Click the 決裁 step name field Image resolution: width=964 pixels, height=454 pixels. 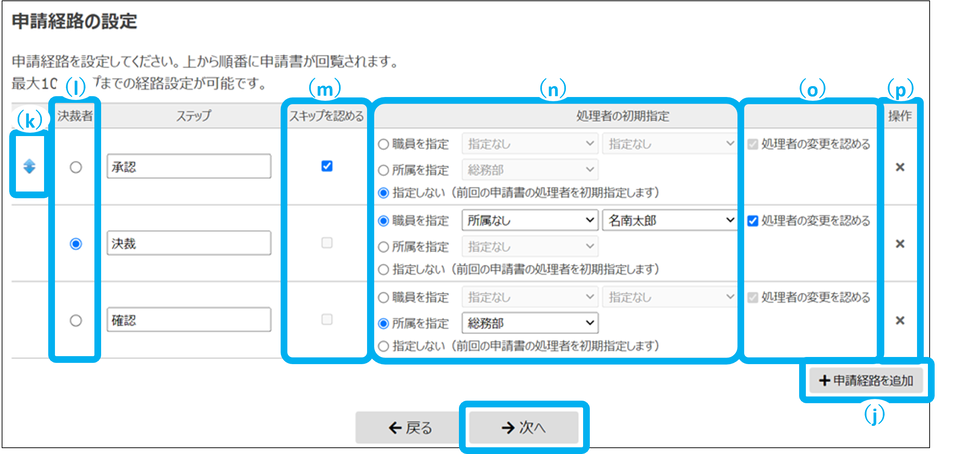point(188,243)
